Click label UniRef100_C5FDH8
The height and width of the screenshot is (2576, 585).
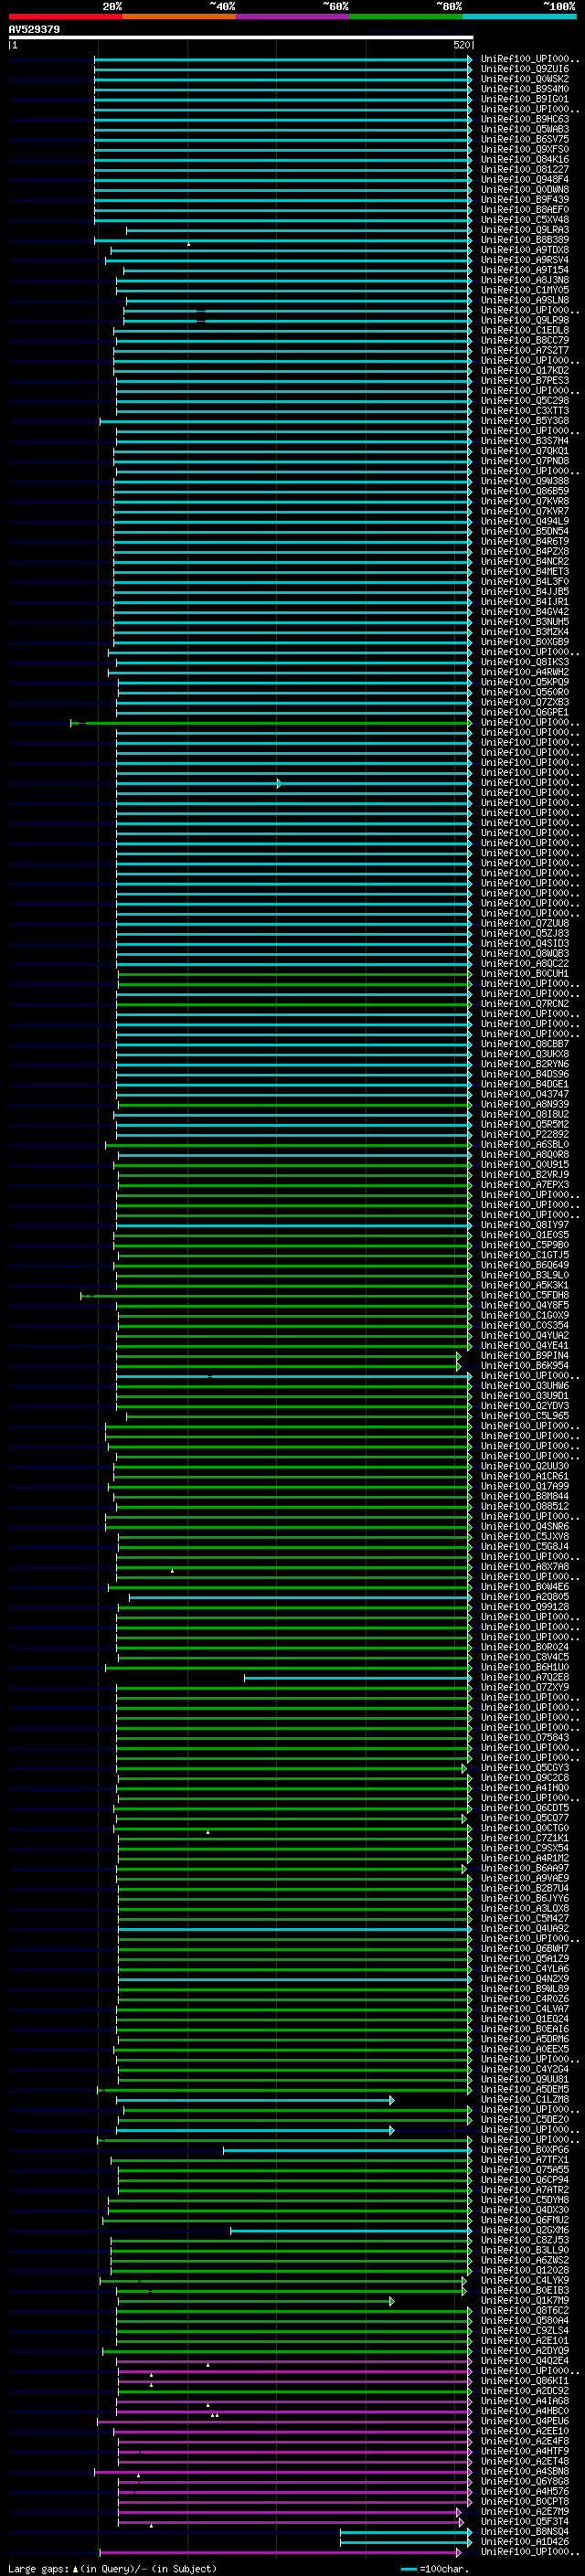(525, 1295)
